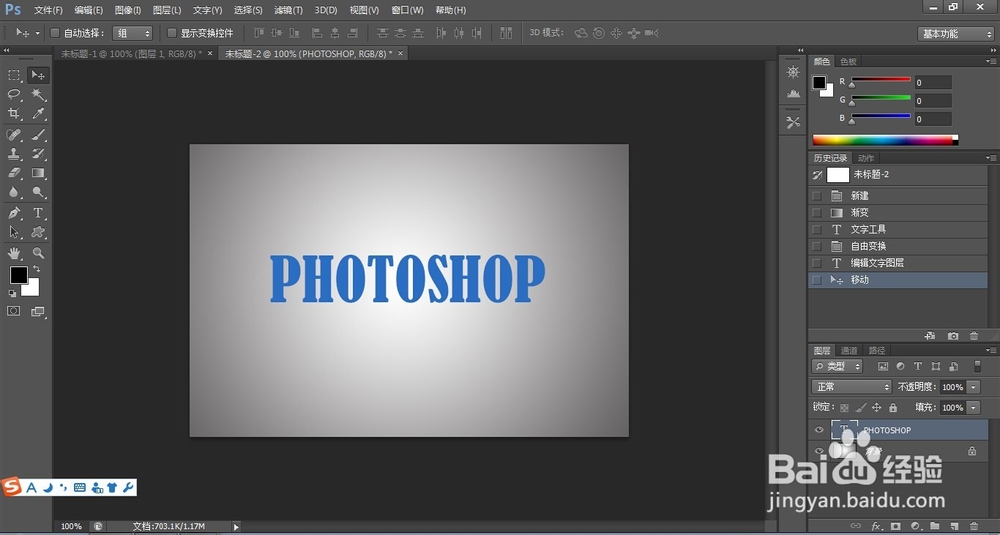The height and width of the screenshot is (535, 1000).
Task: Select the Lasso tool
Action: [x=13, y=94]
